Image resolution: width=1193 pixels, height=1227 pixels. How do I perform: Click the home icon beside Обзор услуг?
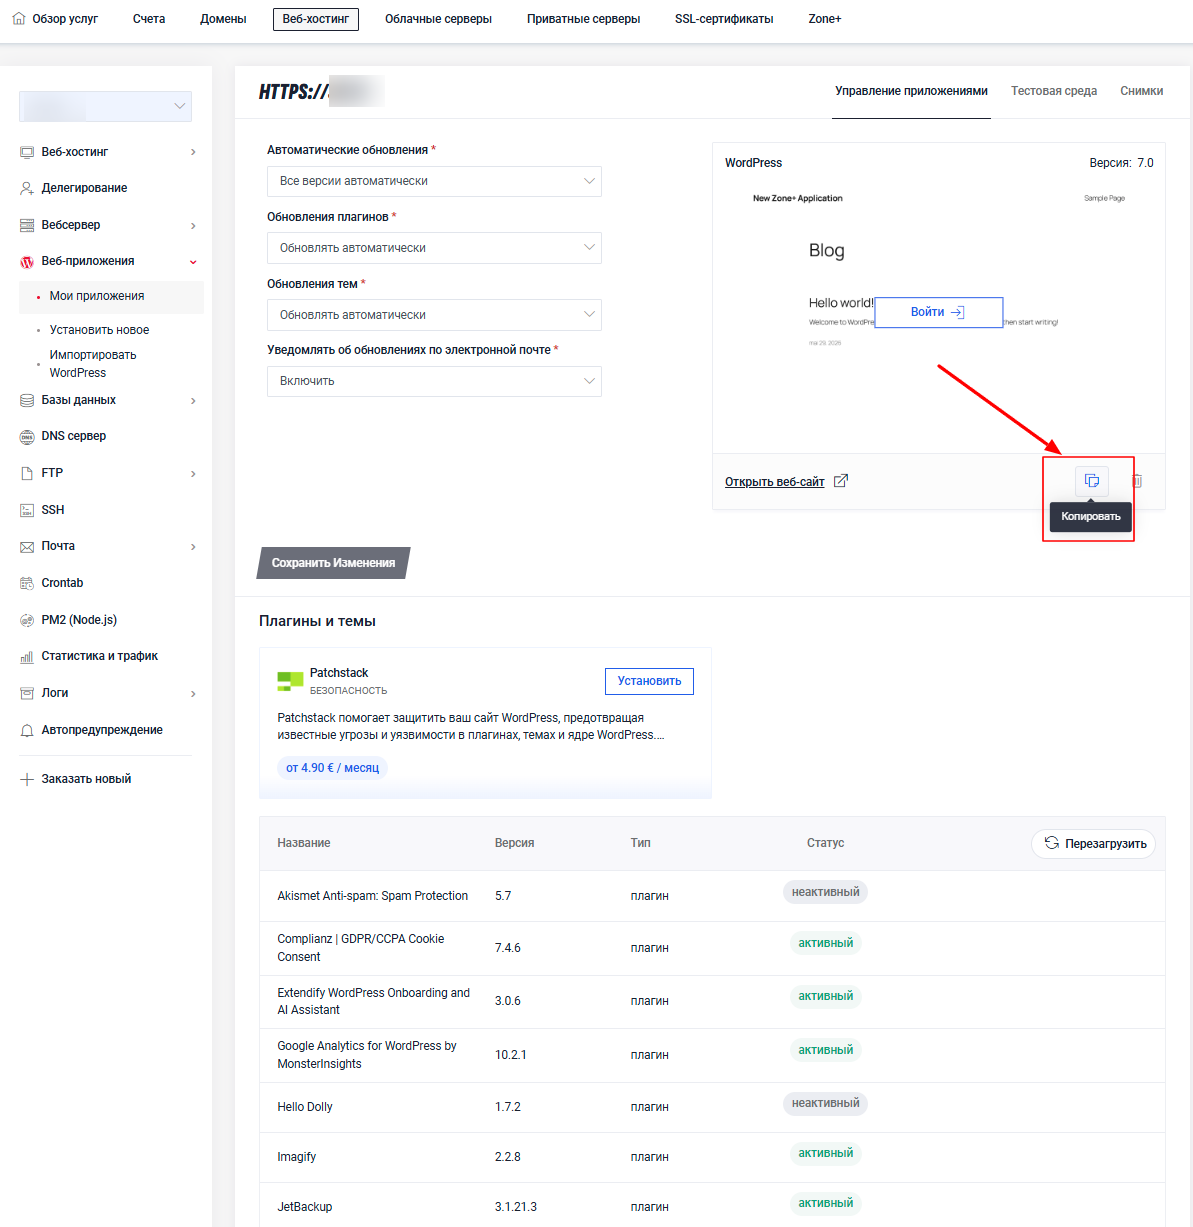(19, 18)
